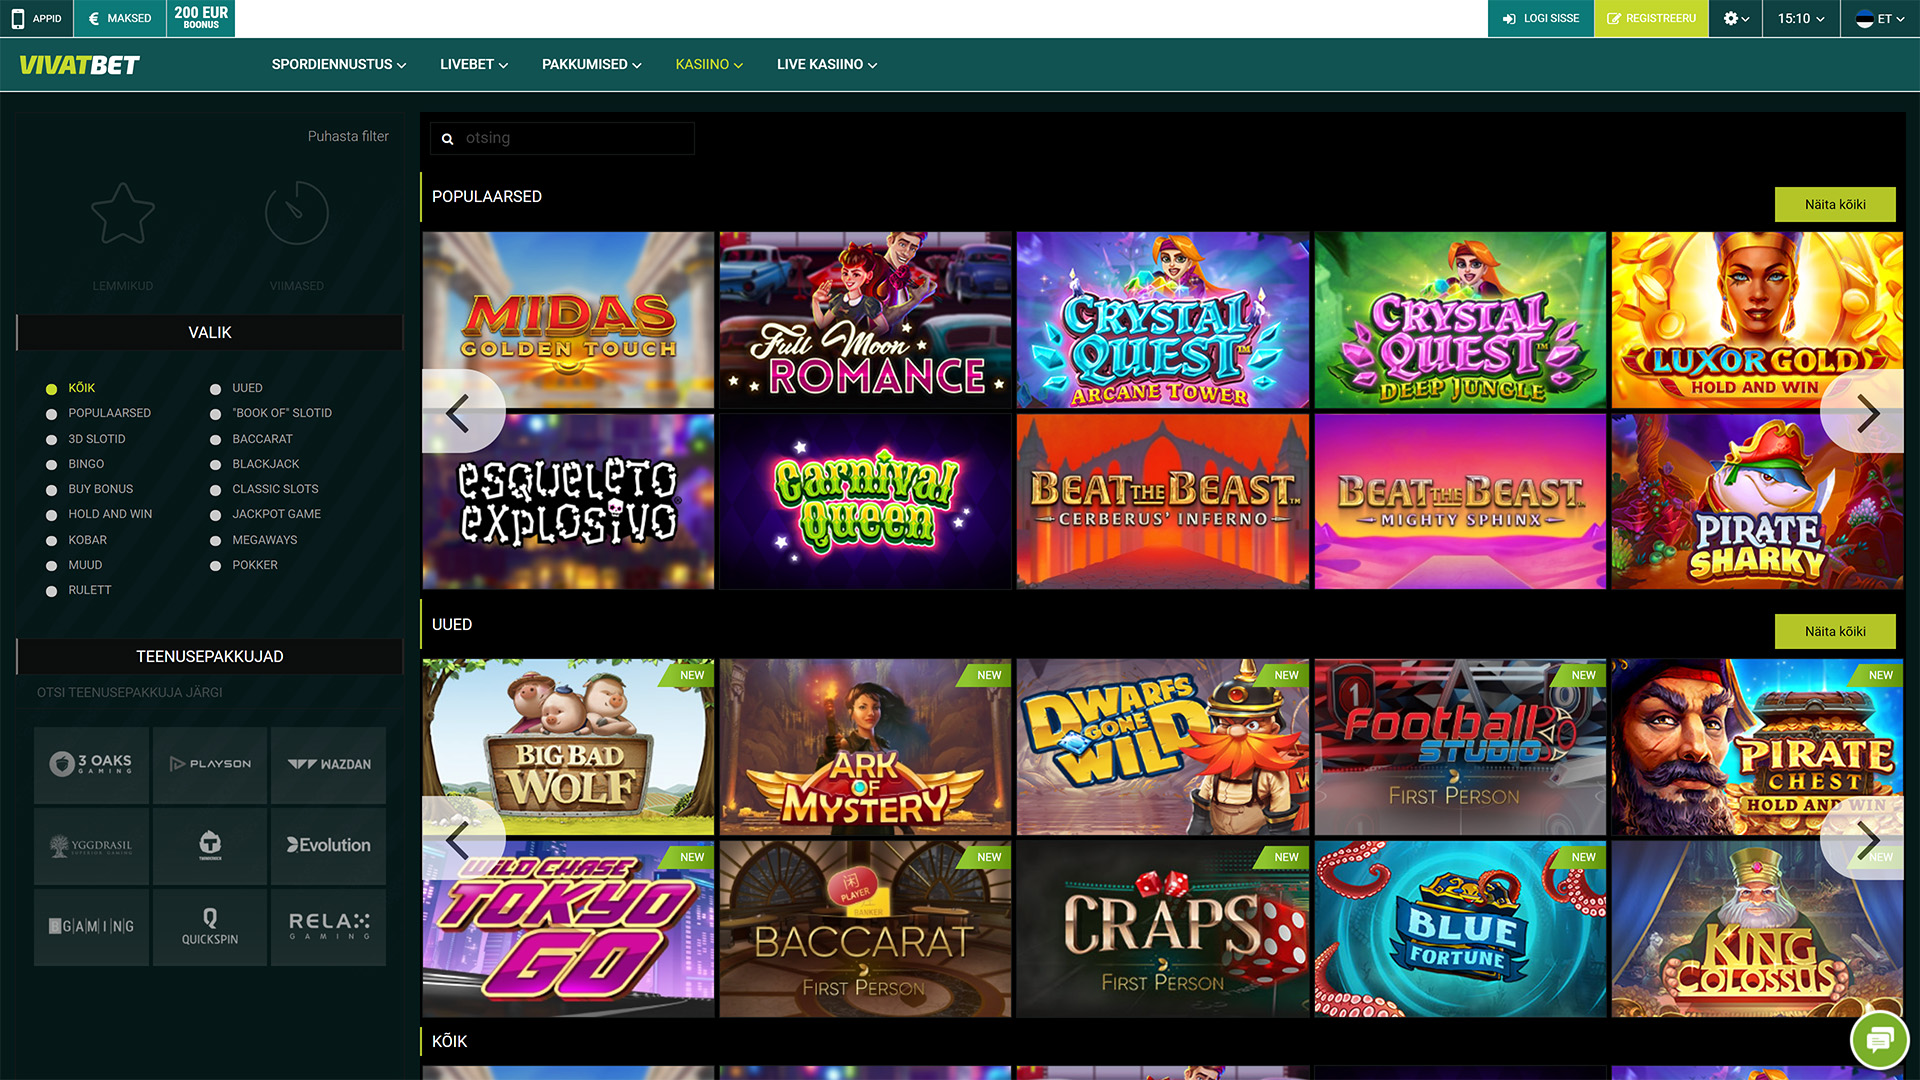Select the Bingo category filter
This screenshot has height=1080, width=1920.
point(75,464)
